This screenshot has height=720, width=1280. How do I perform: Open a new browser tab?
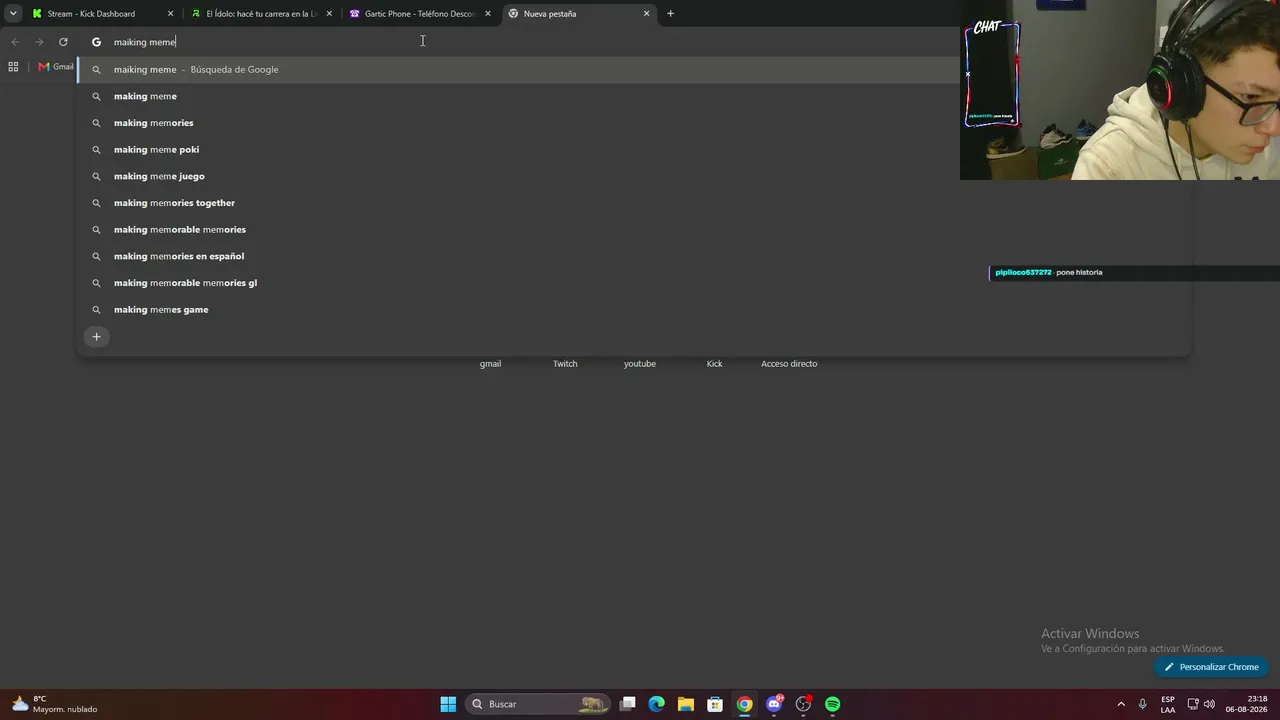[671, 14]
